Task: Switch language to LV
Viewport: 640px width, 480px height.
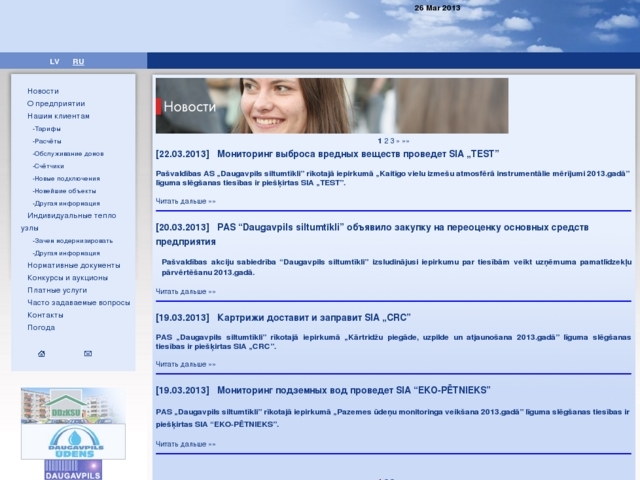Action: (54, 62)
